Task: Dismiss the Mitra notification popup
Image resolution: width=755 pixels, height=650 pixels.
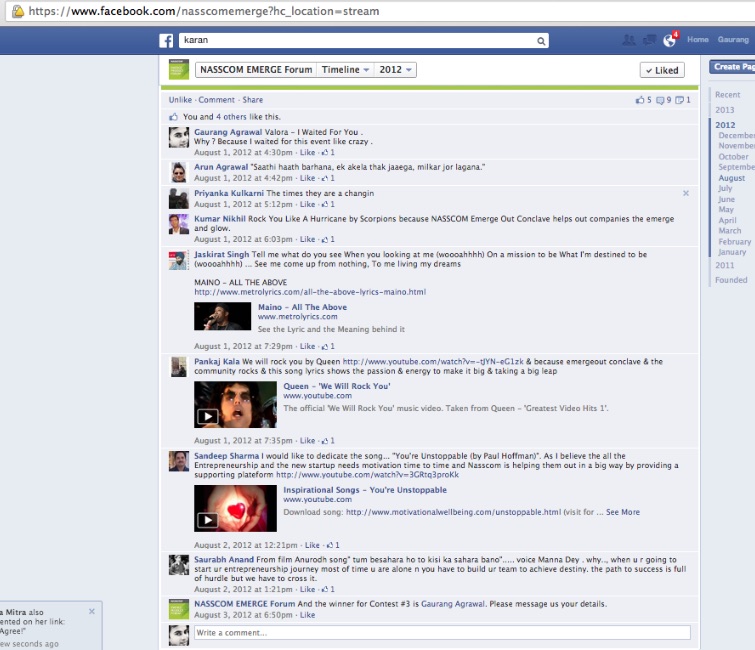Action: pyautogui.click(x=91, y=611)
